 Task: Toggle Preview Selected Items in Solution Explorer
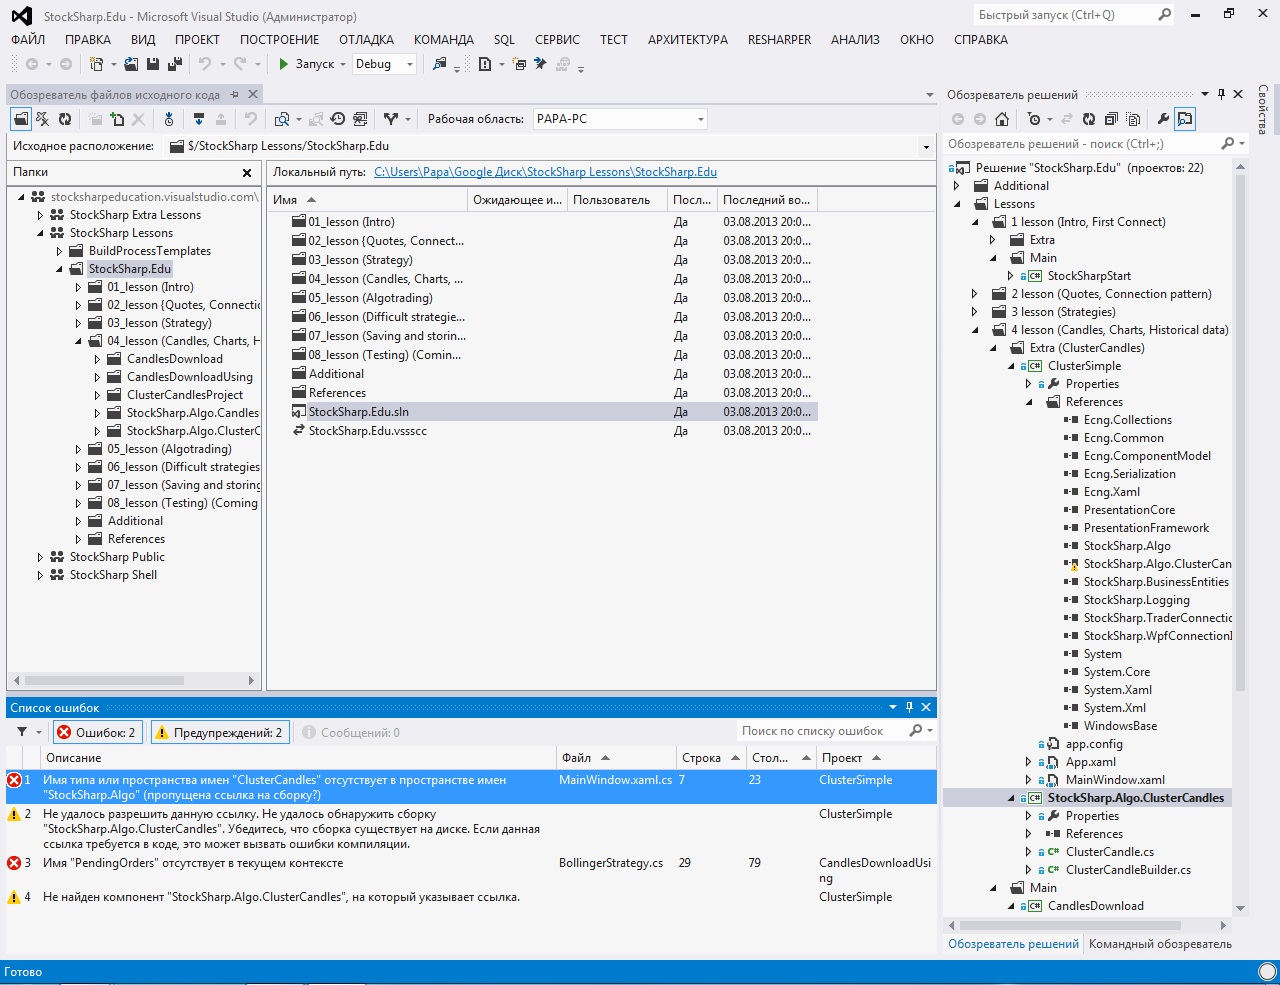[x=1185, y=119]
